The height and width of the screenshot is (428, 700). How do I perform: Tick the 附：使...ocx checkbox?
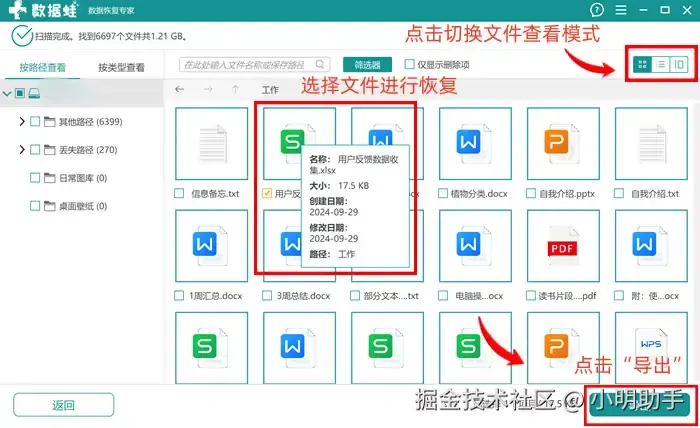pyautogui.click(x=619, y=295)
